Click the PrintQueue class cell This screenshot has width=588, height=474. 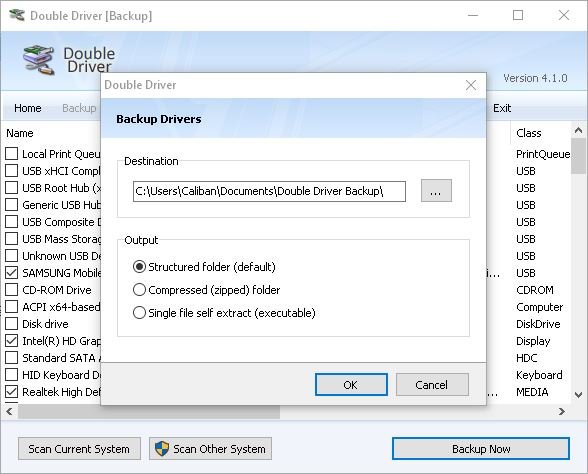[x=543, y=154]
